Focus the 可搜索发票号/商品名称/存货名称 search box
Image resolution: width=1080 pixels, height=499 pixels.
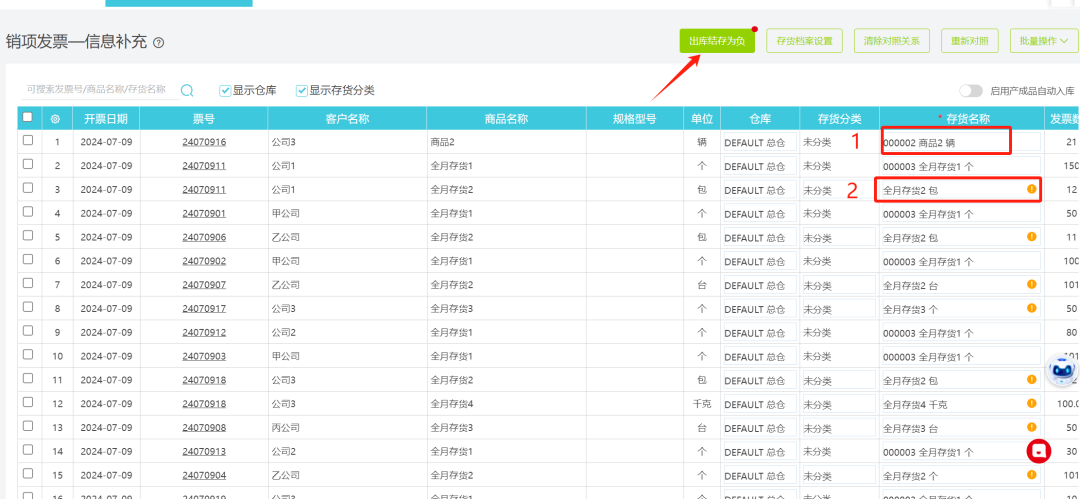coord(100,90)
